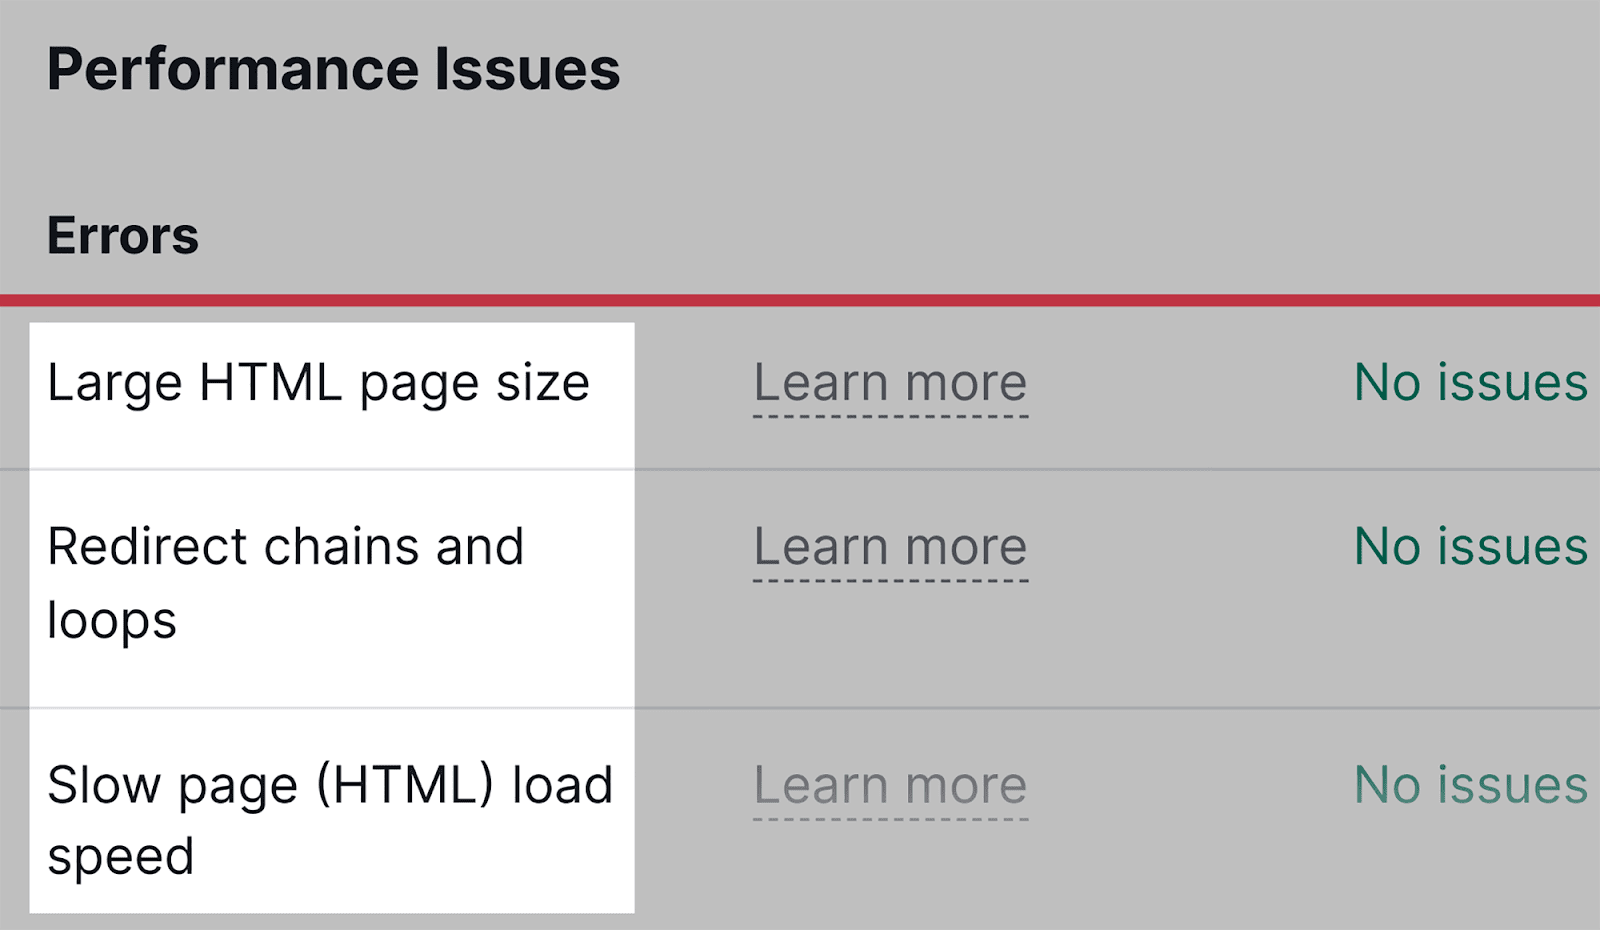Viewport: 1600px width, 930px height.
Task: Click Learn more for Large HTML page size
Action: tap(890, 383)
